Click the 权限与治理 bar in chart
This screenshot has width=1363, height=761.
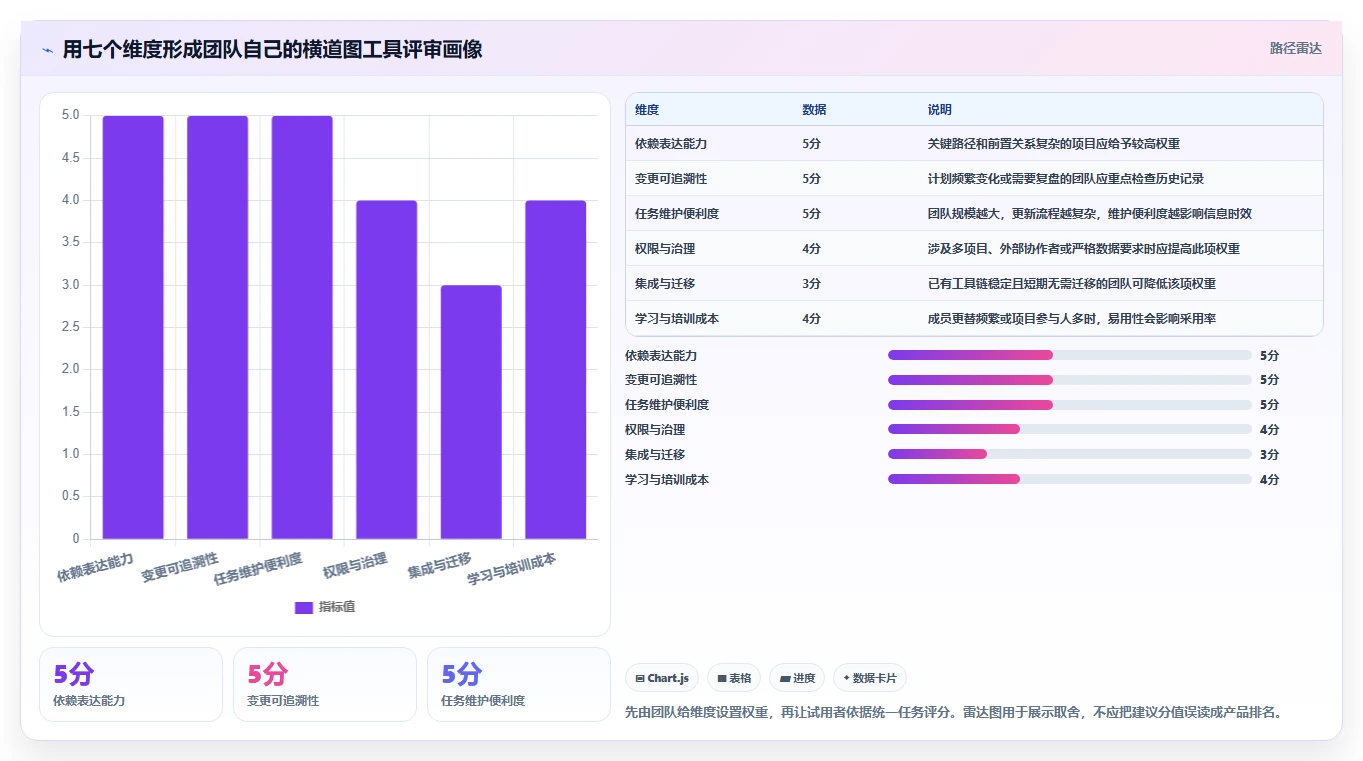pyautogui.click(x=386, y=370)
